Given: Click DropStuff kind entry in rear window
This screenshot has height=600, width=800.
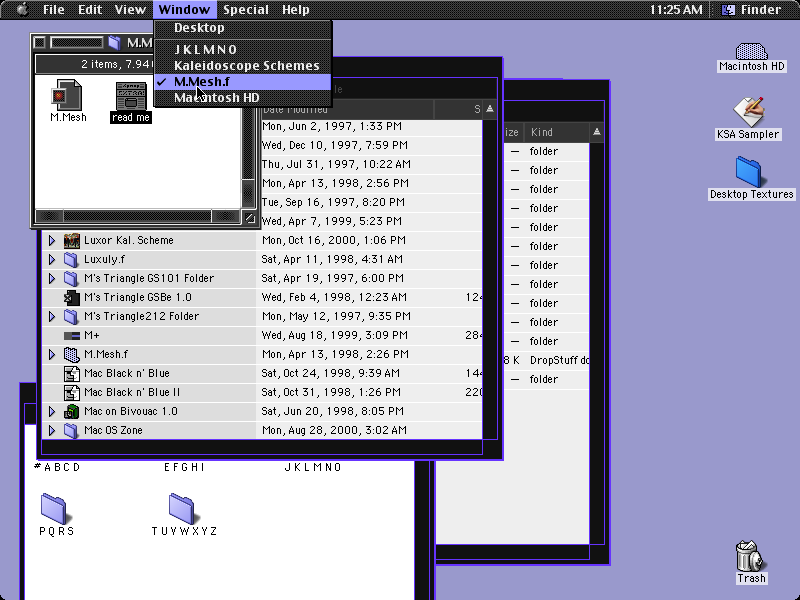Looking at the screenshot, I should point(559,360).
